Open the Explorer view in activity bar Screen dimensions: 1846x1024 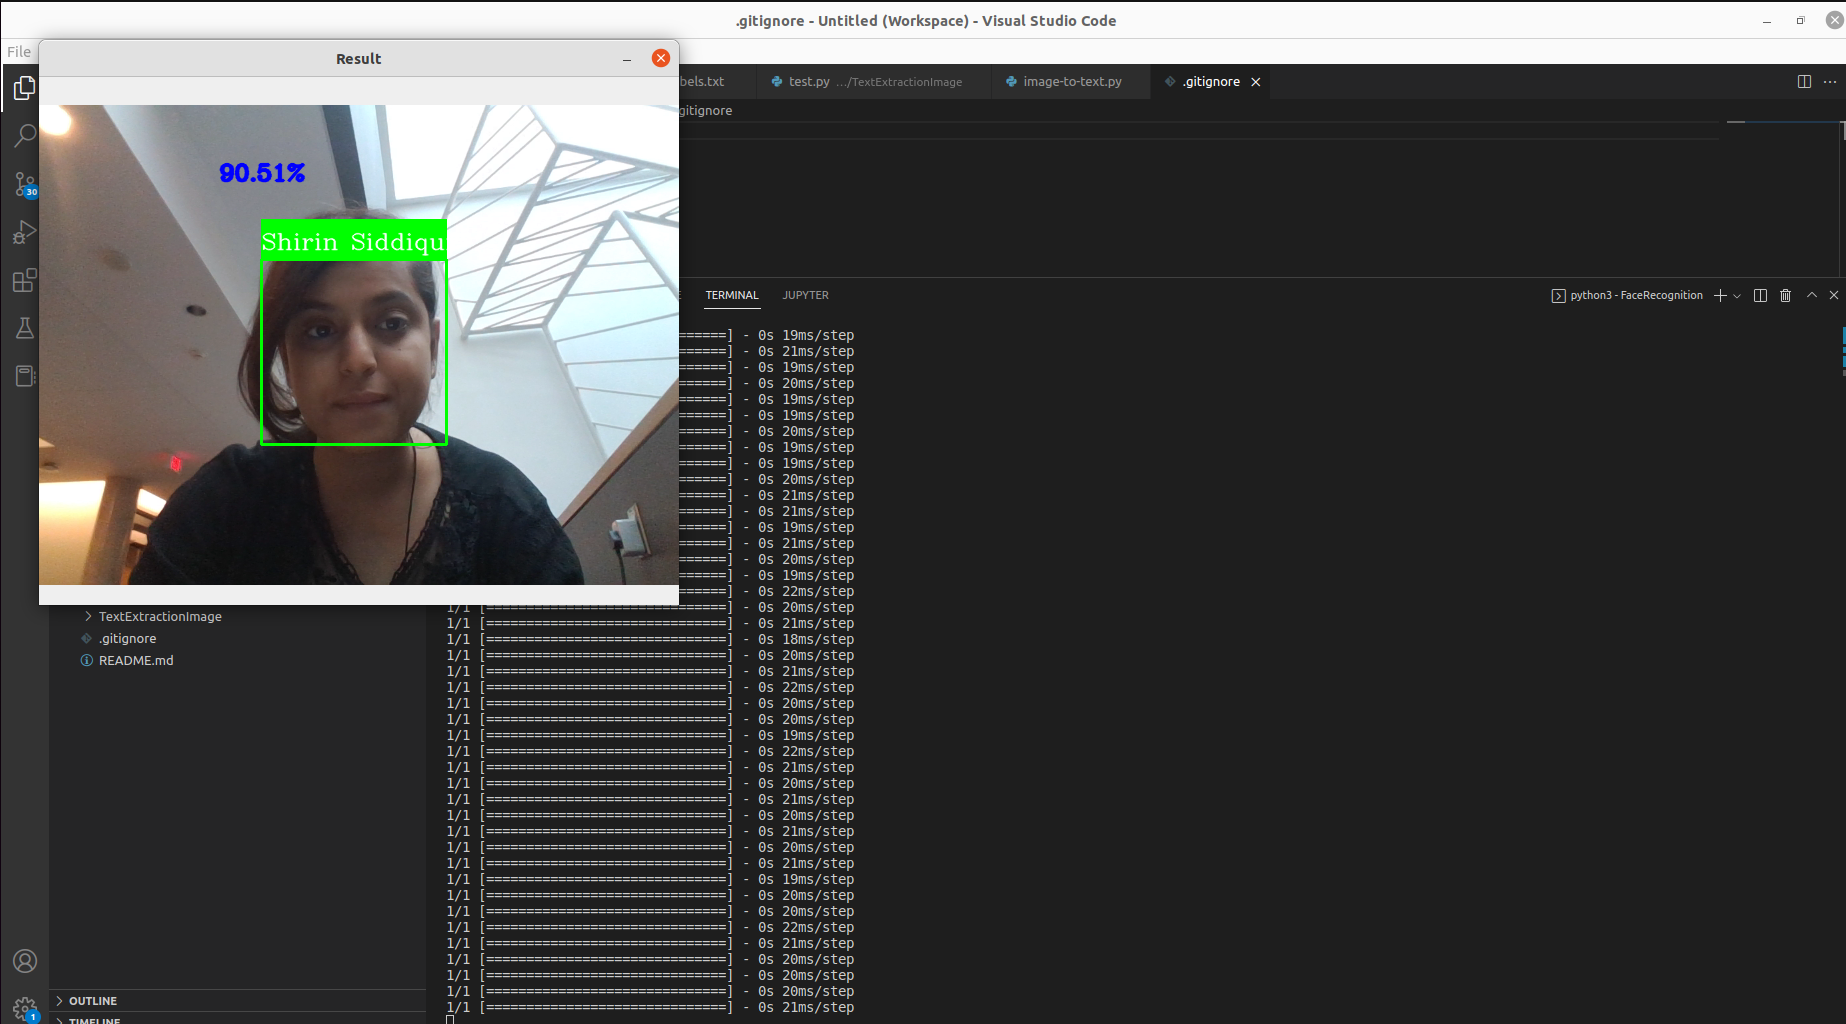24,88
